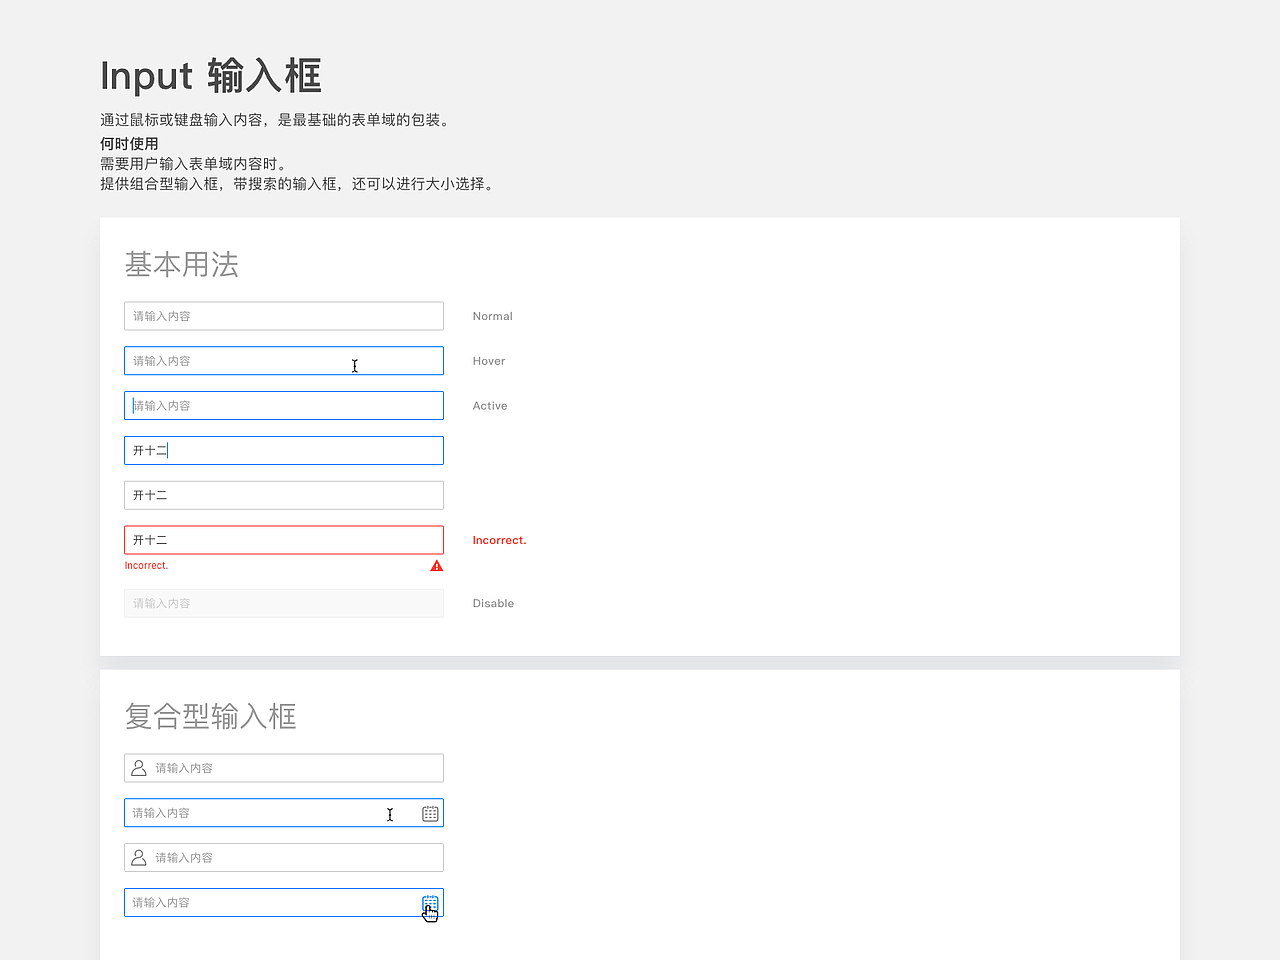Click the Disable label text

pos(493,603)
